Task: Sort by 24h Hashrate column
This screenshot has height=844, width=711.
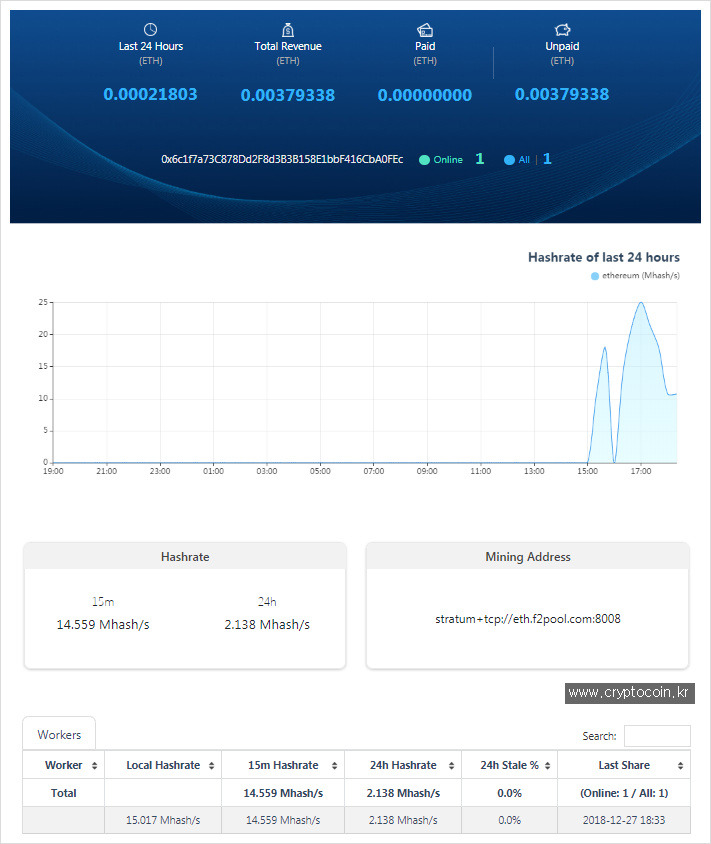Action: pyautogui.click(x=403, y=765)
